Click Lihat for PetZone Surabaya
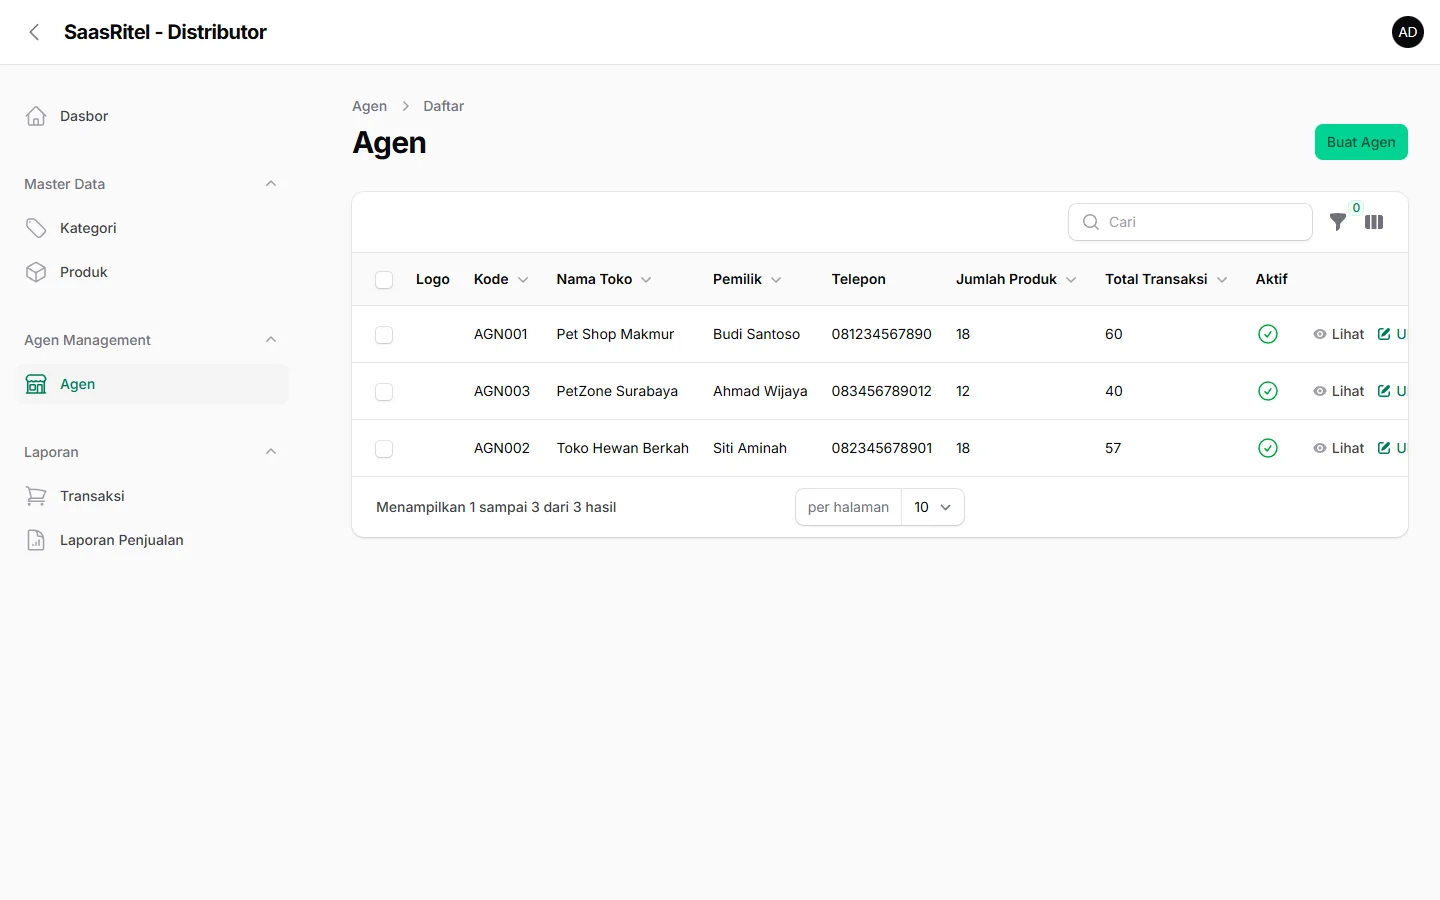Screen dimensions: 1440x900 point(1338,391)
